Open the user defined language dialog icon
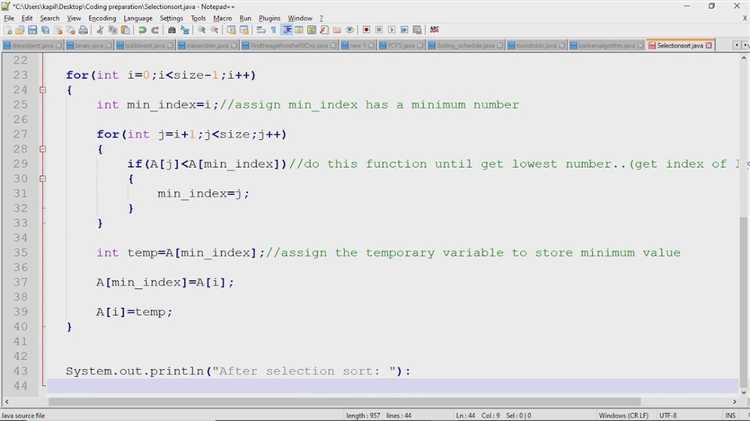This screenshot has width=750, height=421. (299, 30)
